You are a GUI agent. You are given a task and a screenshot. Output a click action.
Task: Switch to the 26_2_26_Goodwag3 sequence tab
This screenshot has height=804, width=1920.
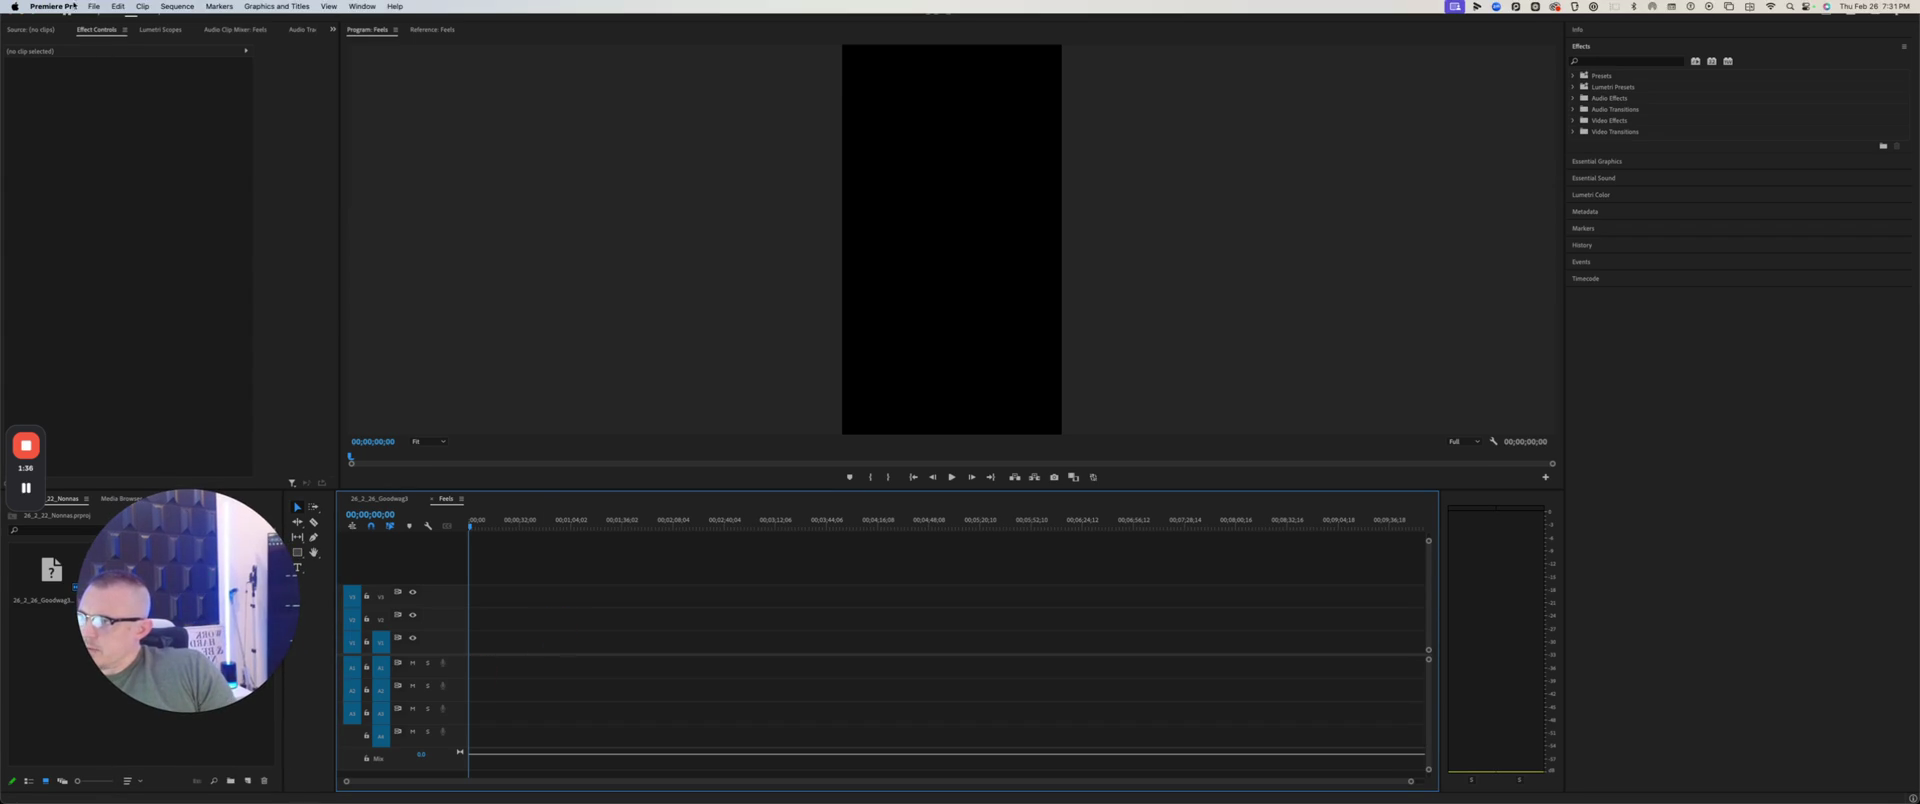(379, 498)
